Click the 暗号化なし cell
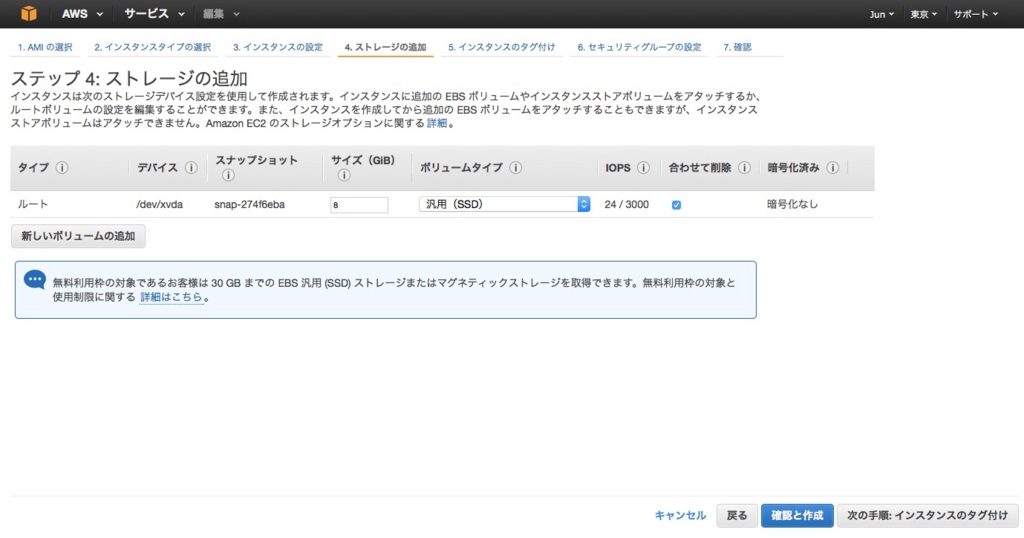Image resolution: width=1024 pixels, height=538 pixels. (x=792, y=204)
